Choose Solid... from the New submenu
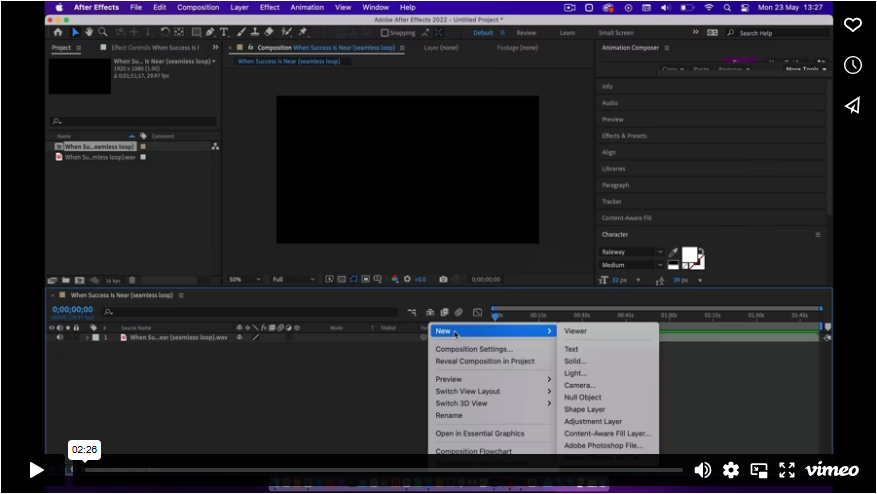Screen dimensions: 877x494 coord(575,361)
